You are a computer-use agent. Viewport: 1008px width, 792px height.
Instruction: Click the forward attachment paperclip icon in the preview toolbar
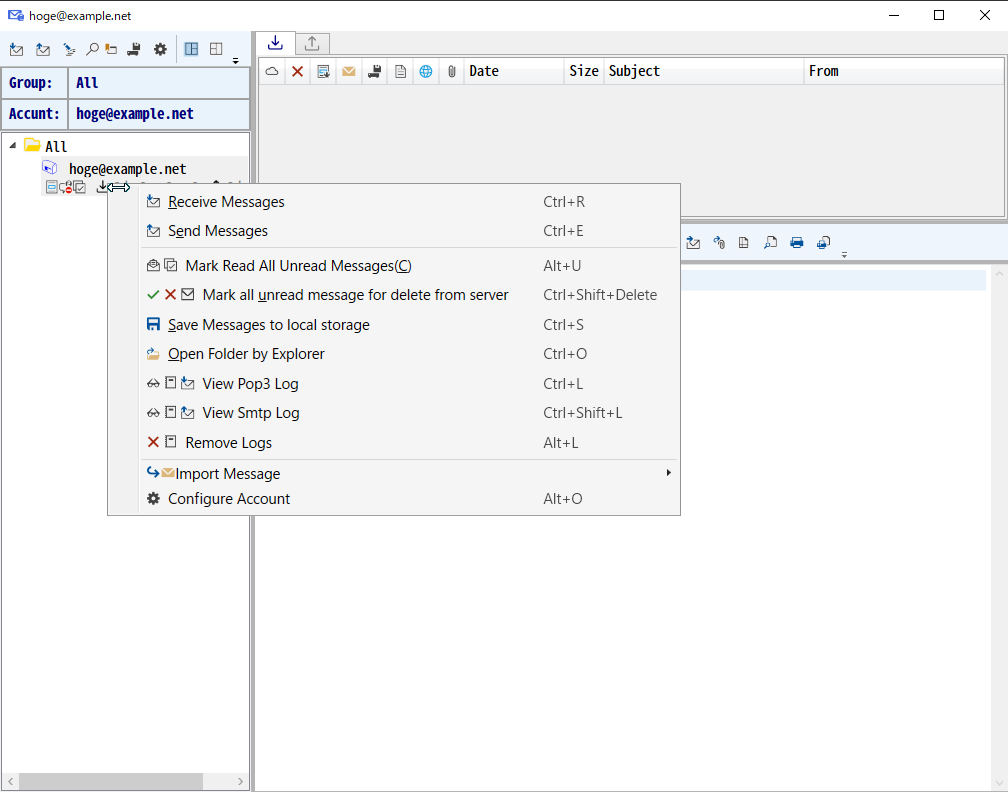point(719,242)
